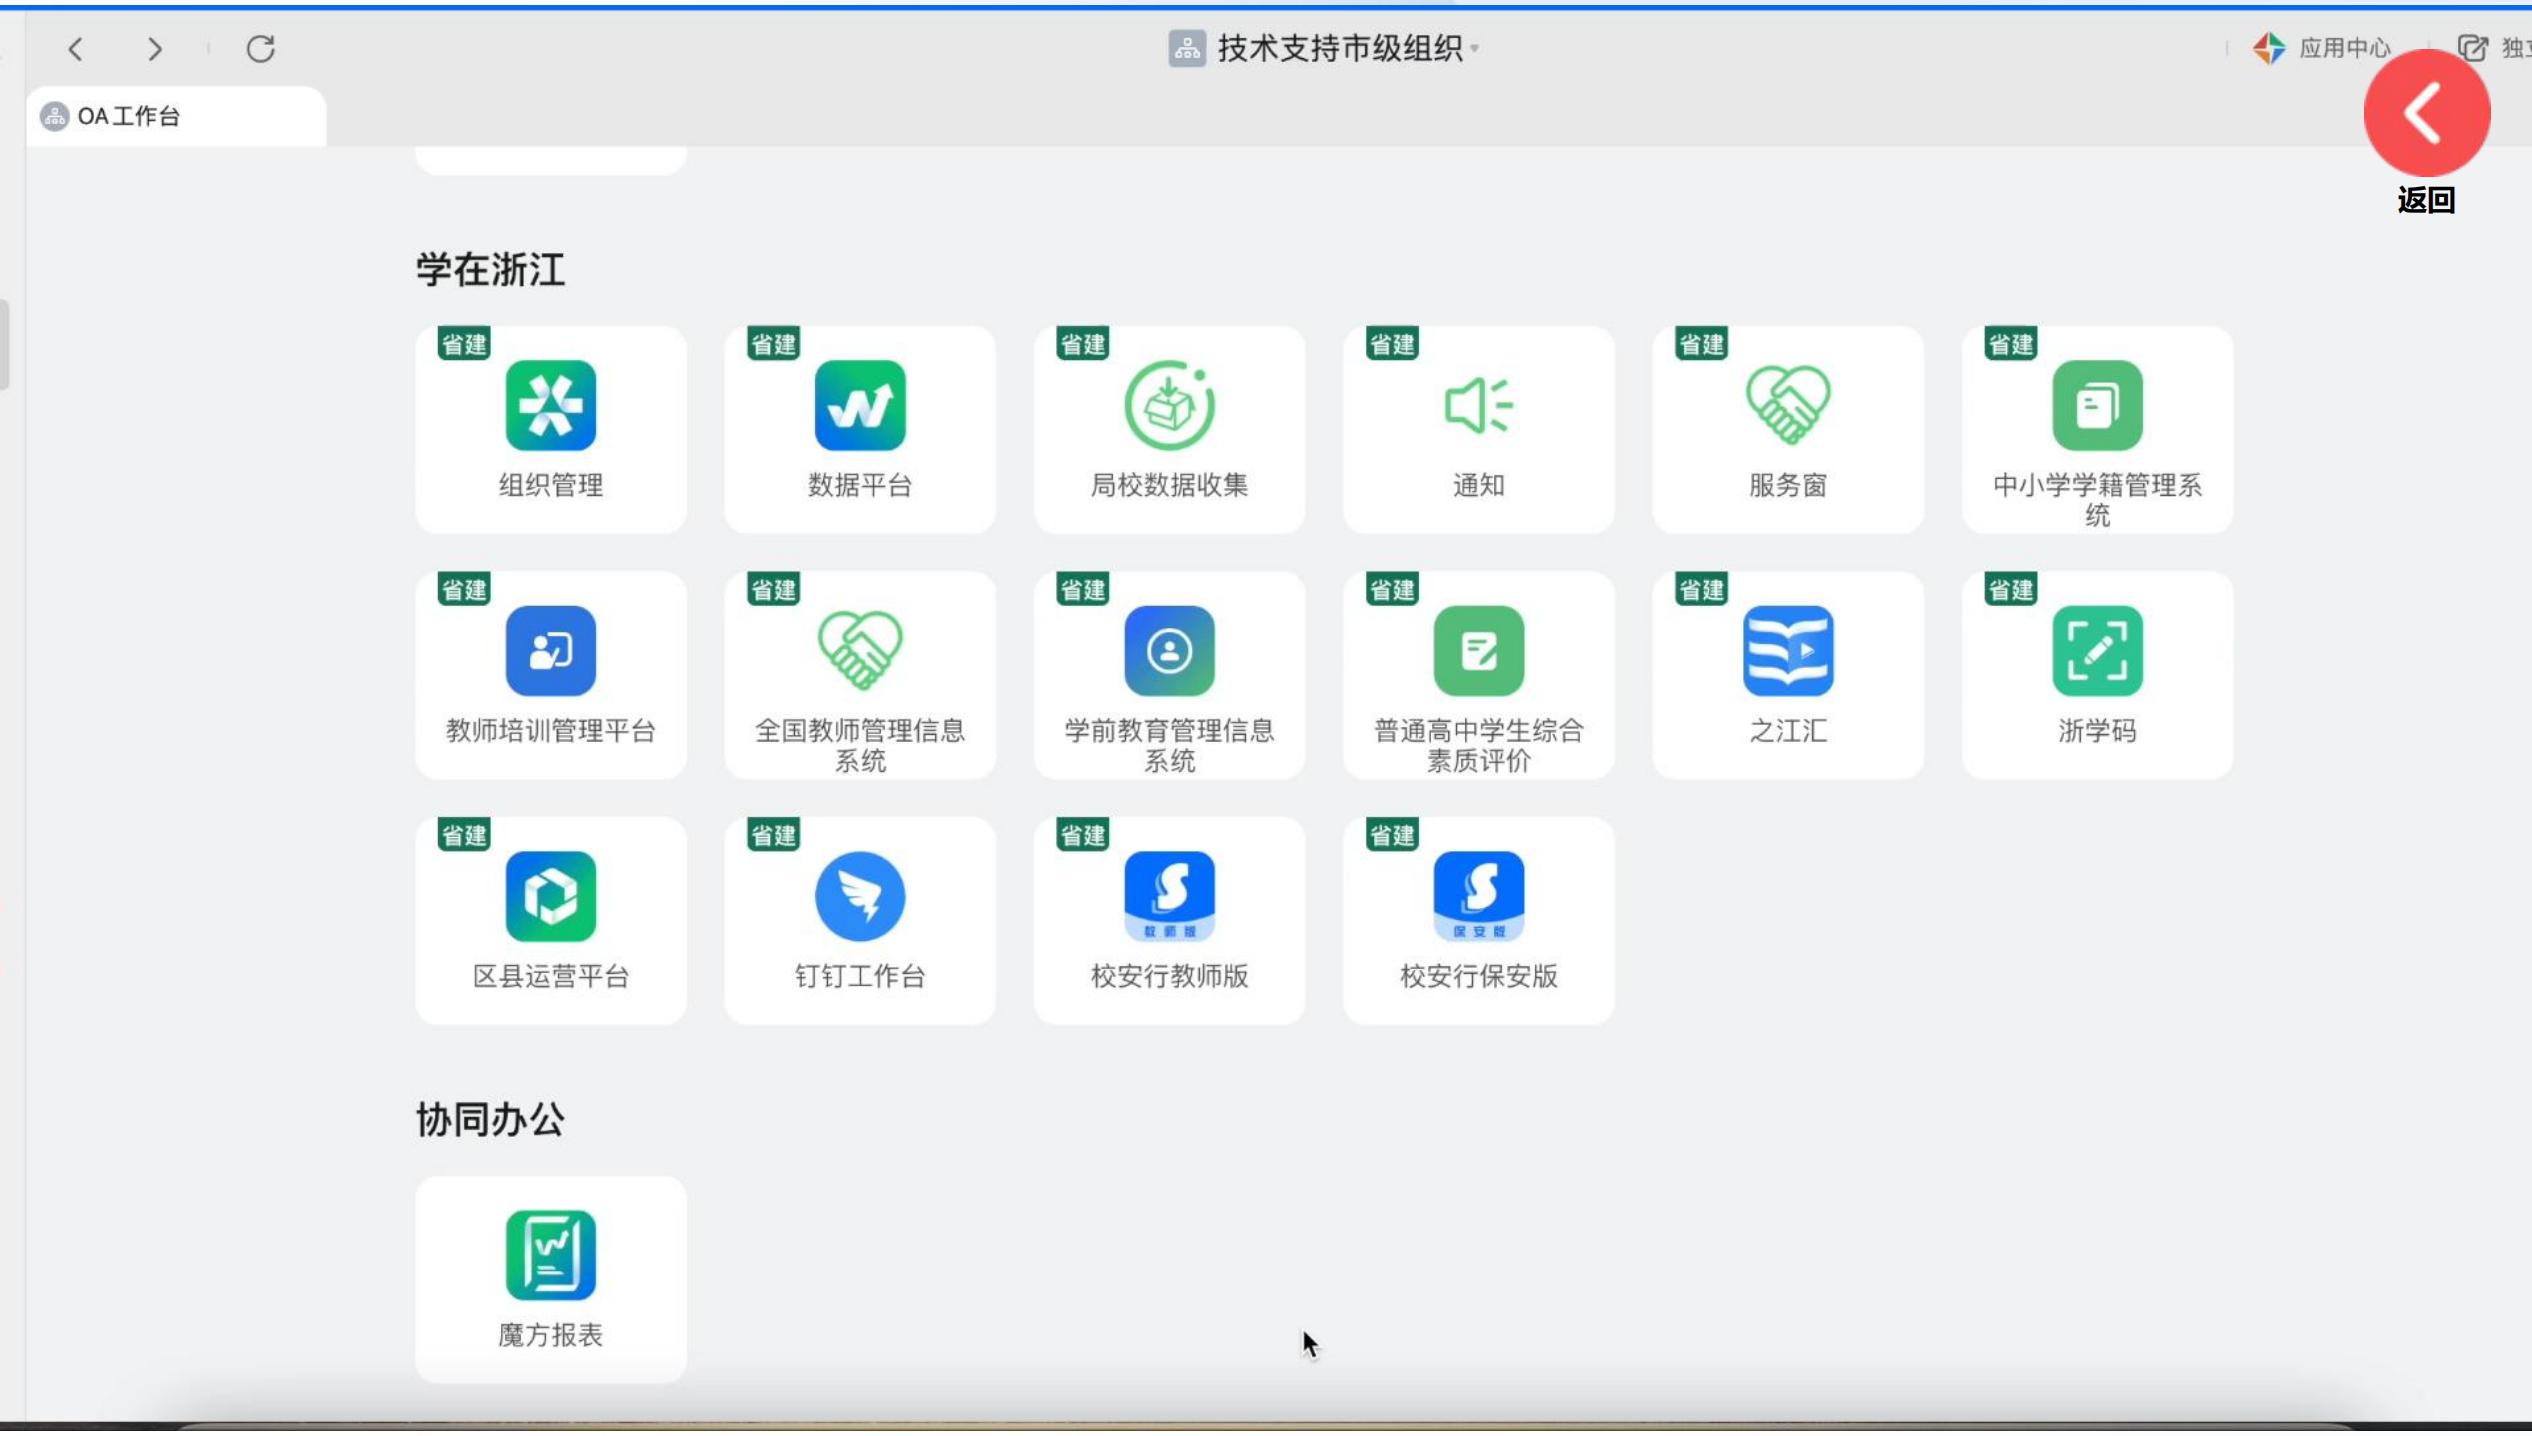Select the OA工作台 tab
The image size is (2532, 1436).
pyautogui.click(x=176, y=116)
